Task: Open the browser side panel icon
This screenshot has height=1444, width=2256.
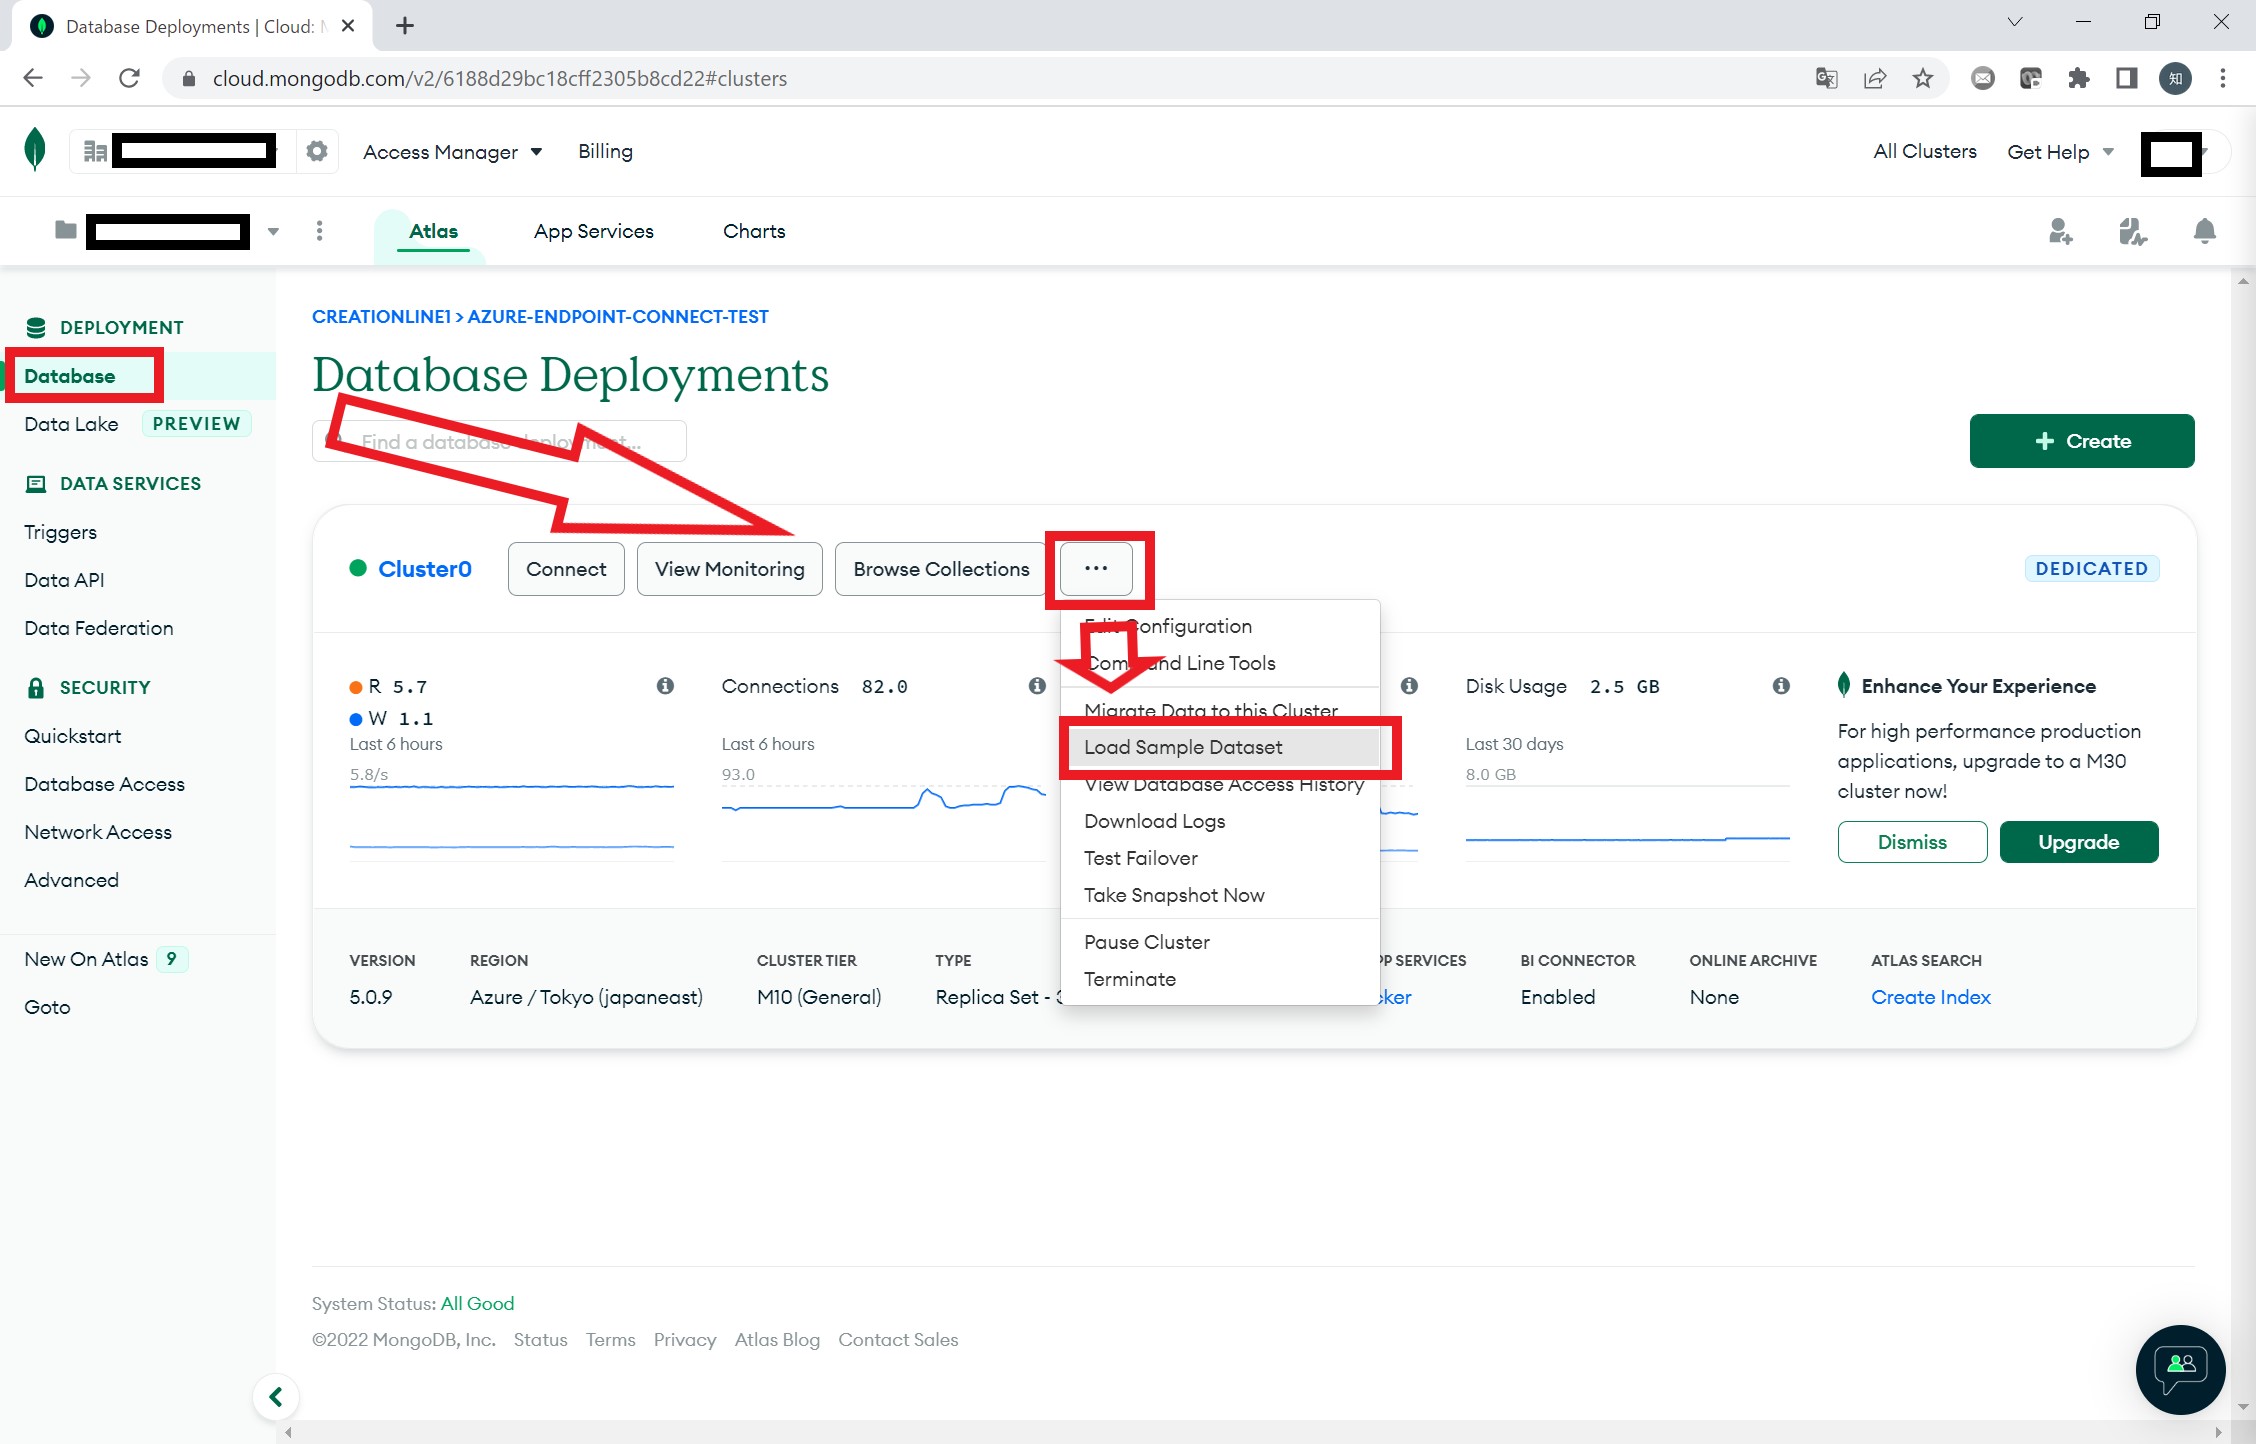Action: pos(2126,78)
